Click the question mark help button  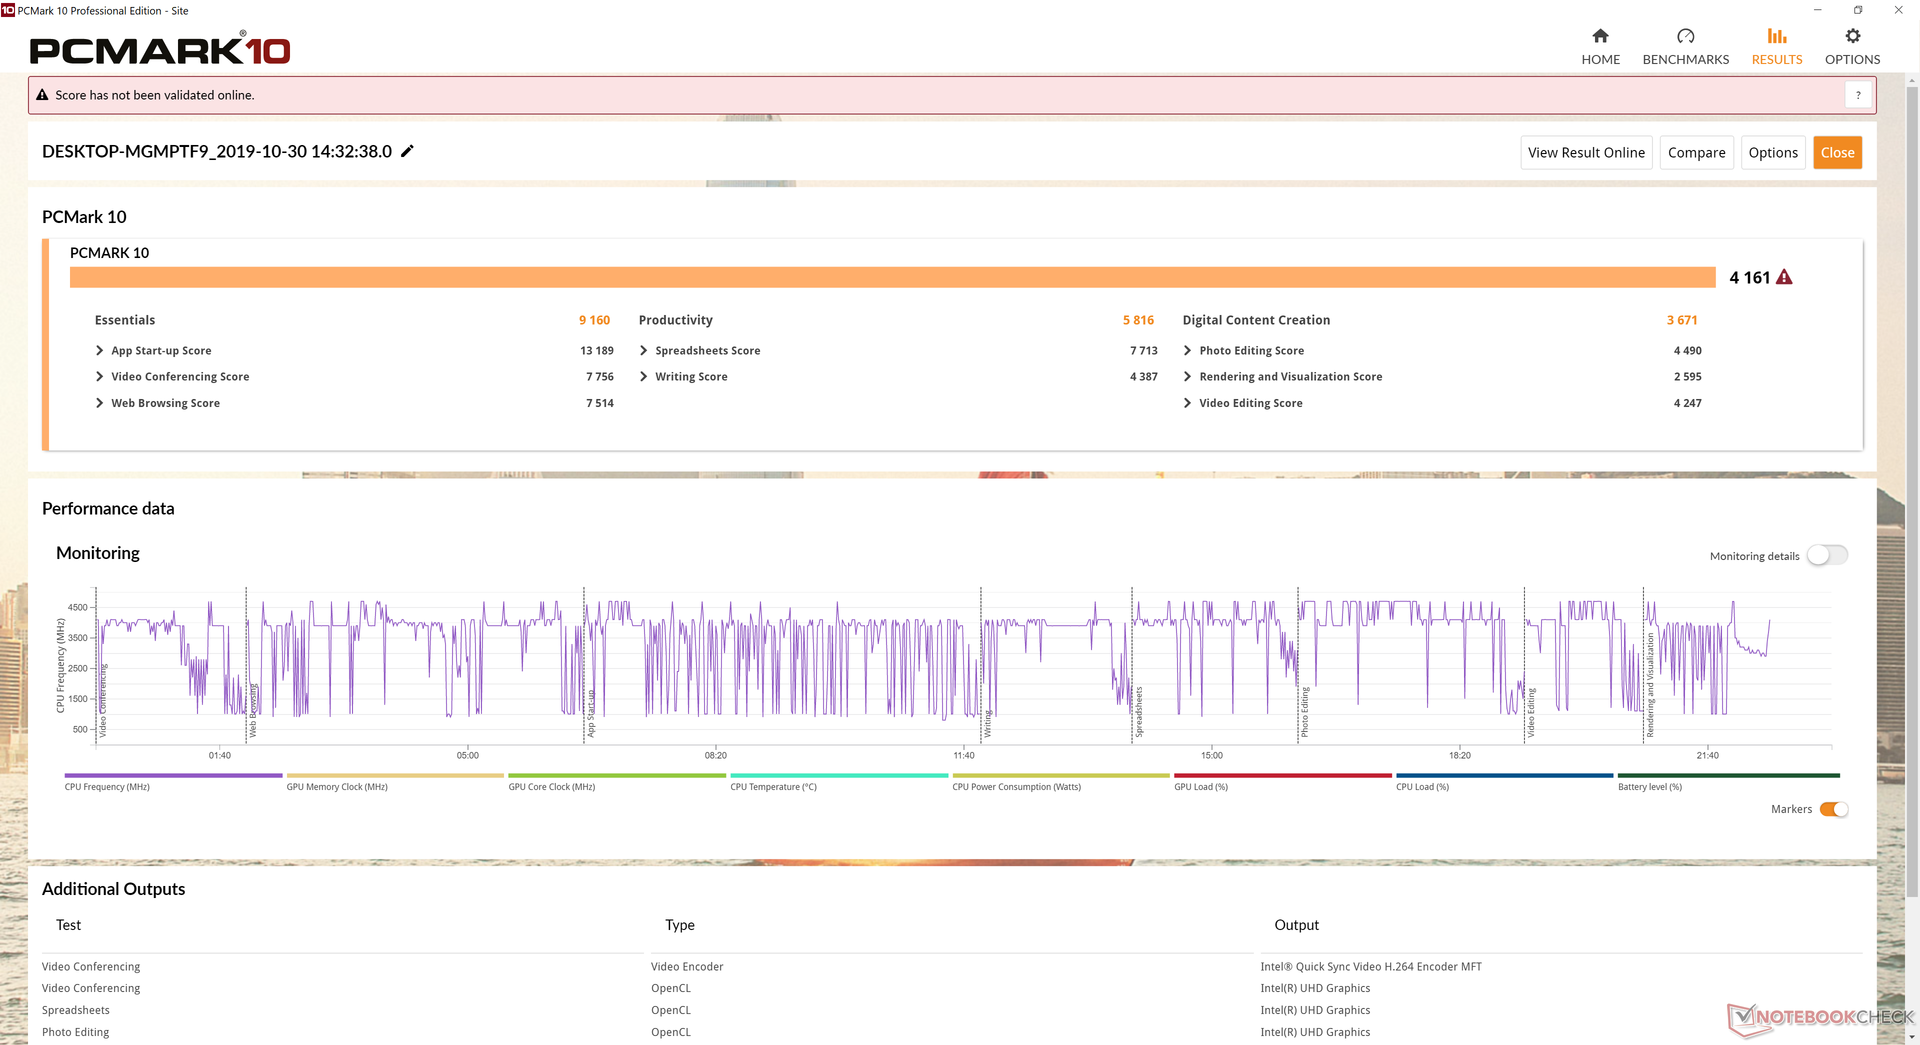pyautogui.click(x=1858, y=95)
